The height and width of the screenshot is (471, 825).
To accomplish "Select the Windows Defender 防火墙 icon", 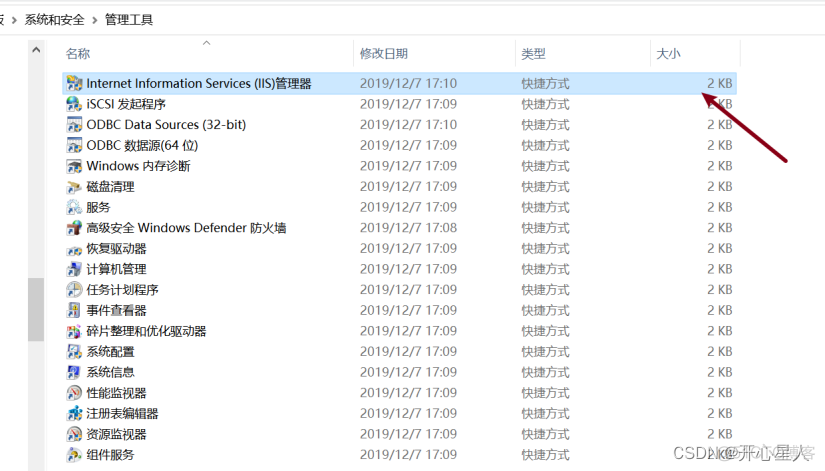I will click(x=74, y=228).
